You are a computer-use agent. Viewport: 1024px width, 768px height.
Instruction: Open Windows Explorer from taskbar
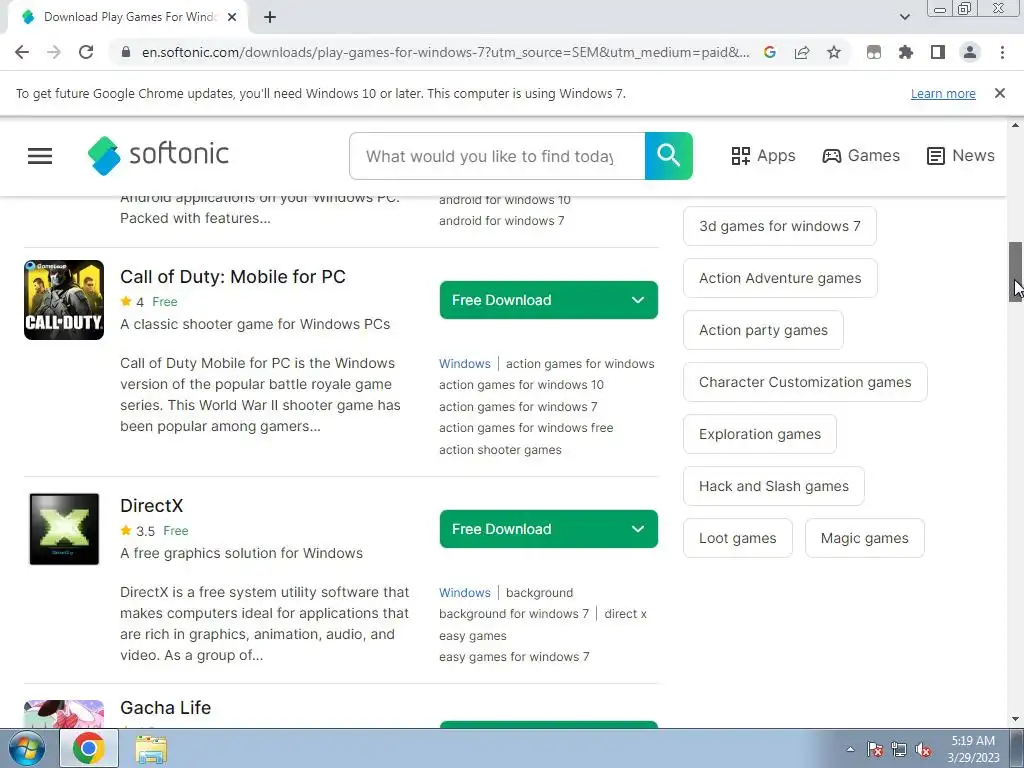pyautogui.click(x=151, y=748)
